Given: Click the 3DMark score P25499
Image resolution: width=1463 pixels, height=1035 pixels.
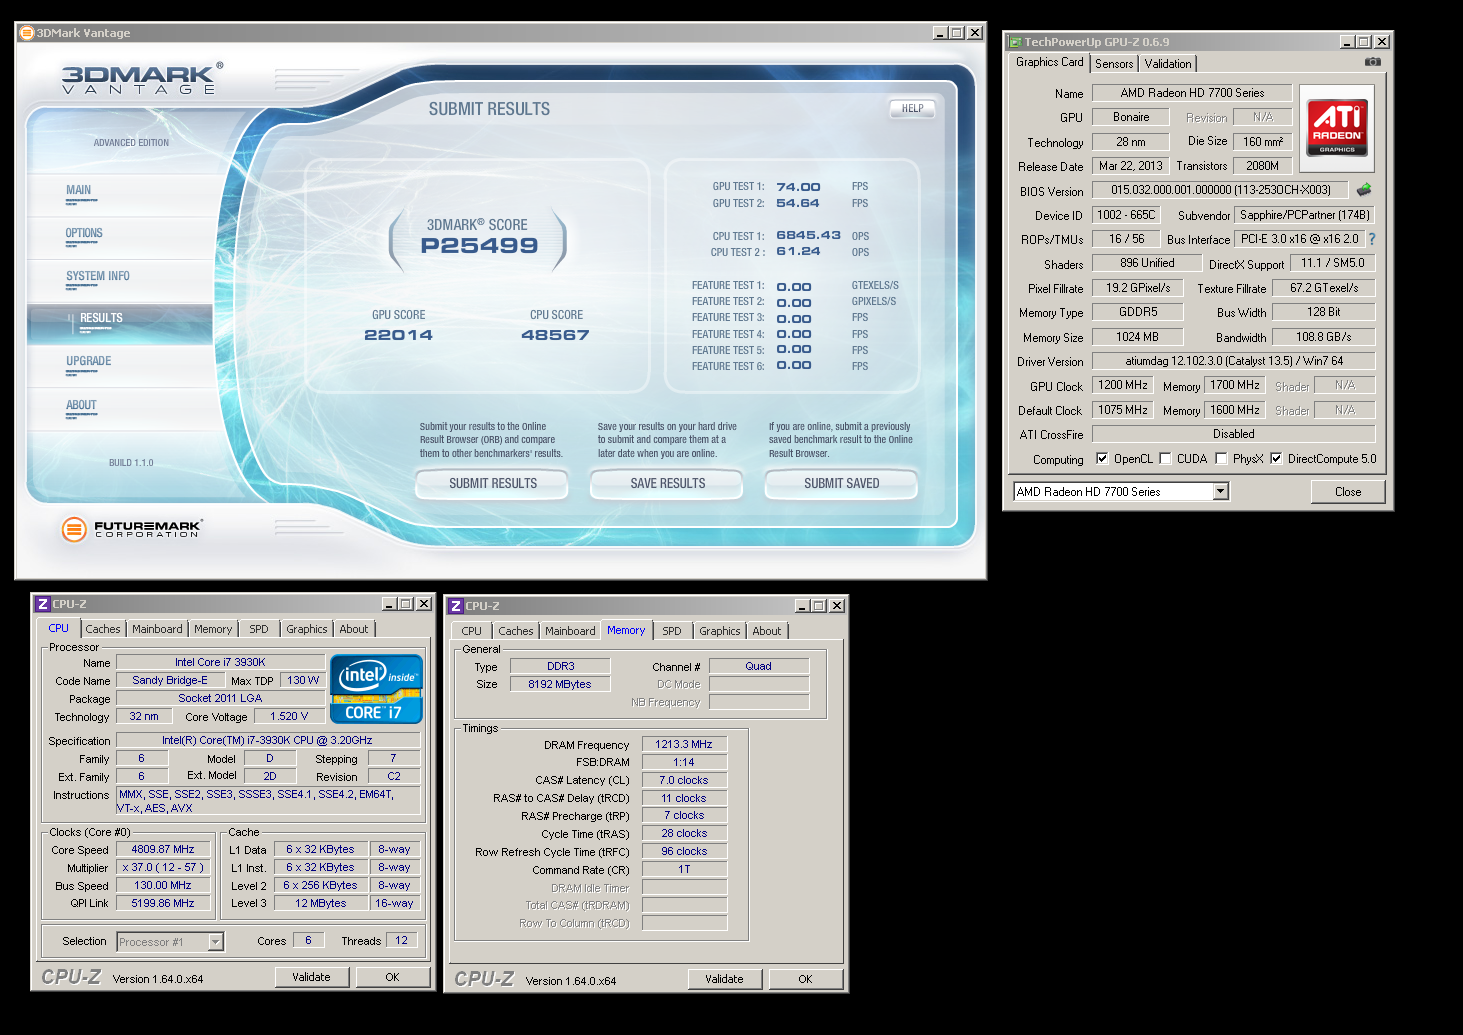Looking at the screenshot, I should point(479,246).
